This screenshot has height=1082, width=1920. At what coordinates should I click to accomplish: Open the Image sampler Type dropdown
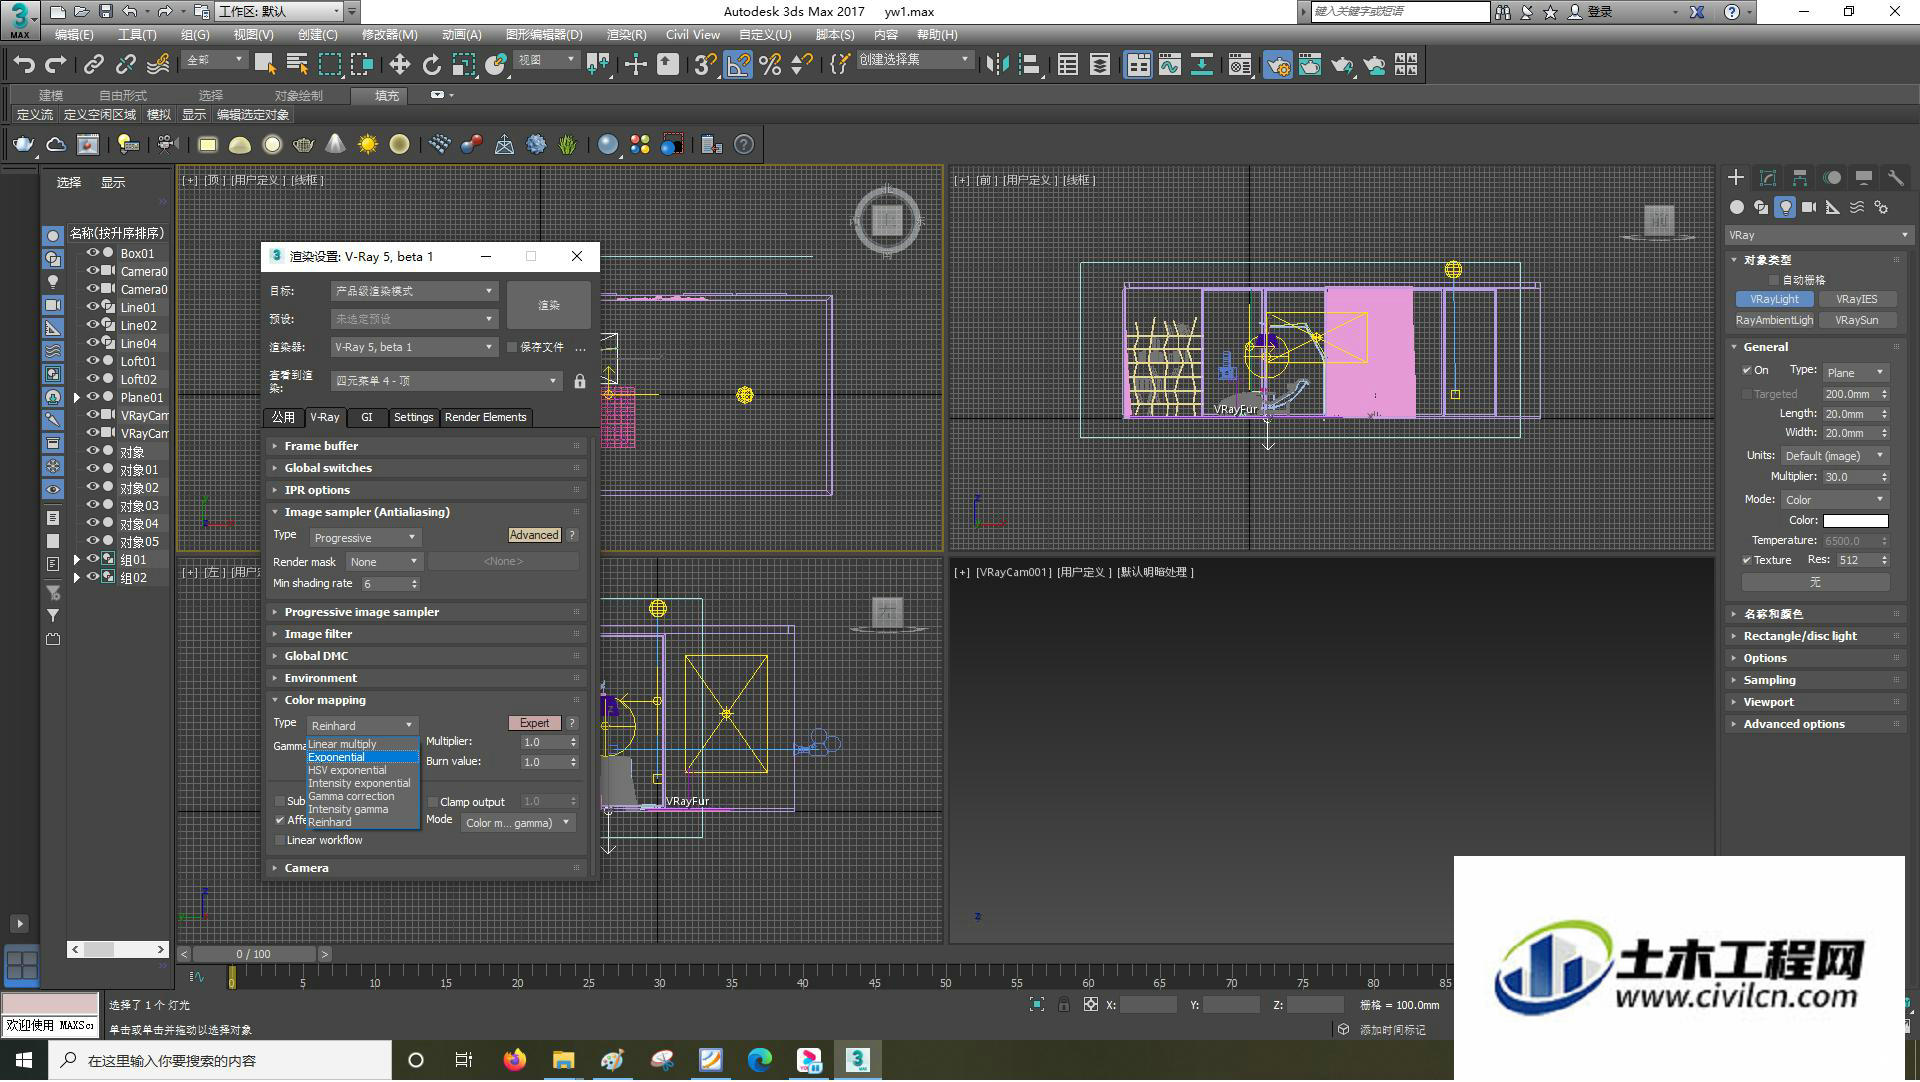pyautogui.click(x=364, y=538)
